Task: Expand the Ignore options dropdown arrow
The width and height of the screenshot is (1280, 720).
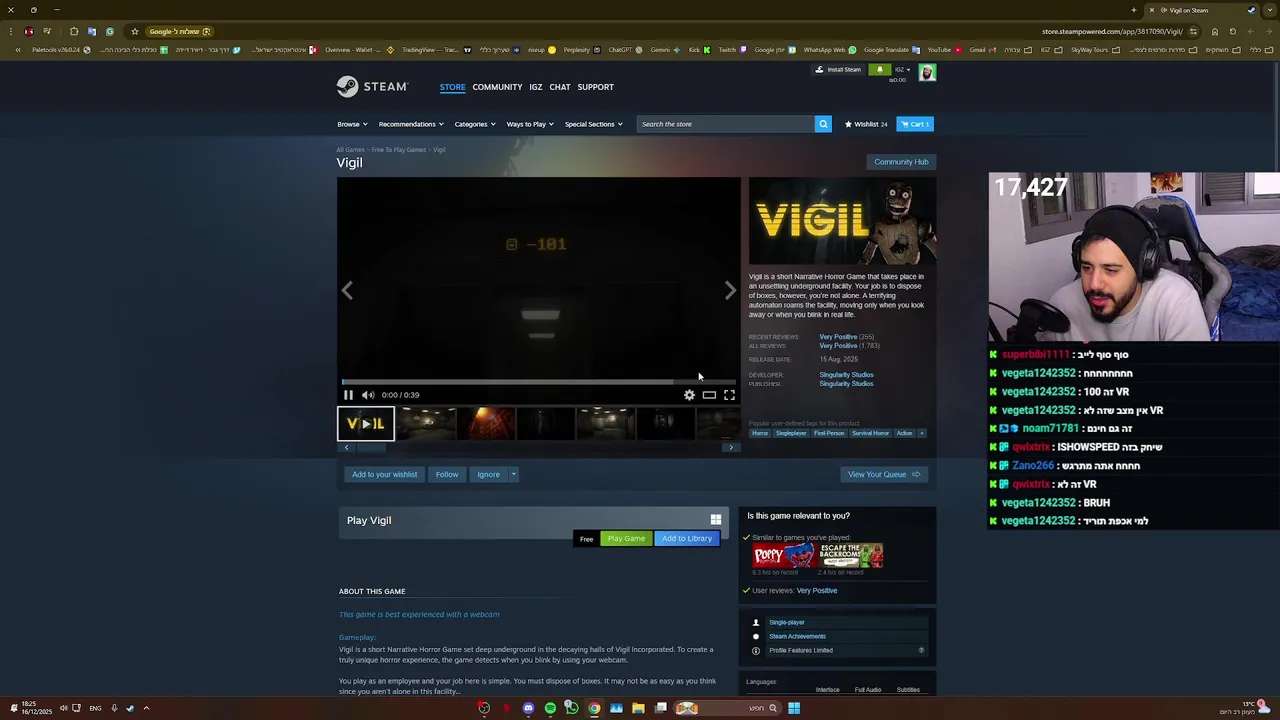Action: pyautogui.click(x=513, y=475)
